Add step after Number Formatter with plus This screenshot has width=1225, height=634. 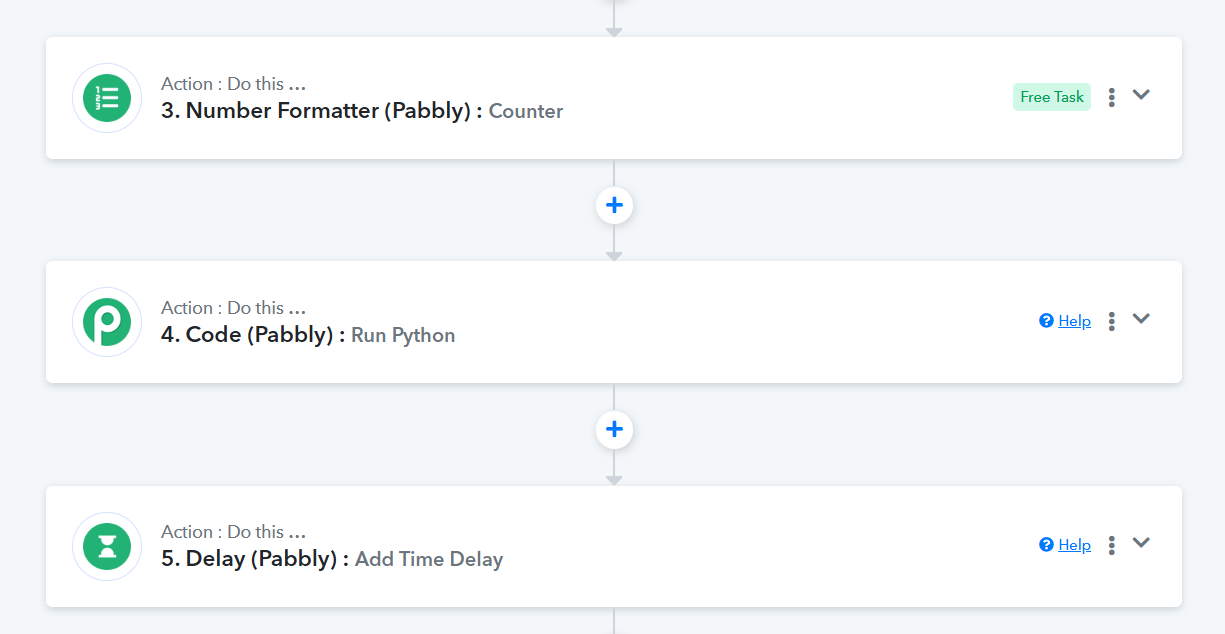(614, 205)
